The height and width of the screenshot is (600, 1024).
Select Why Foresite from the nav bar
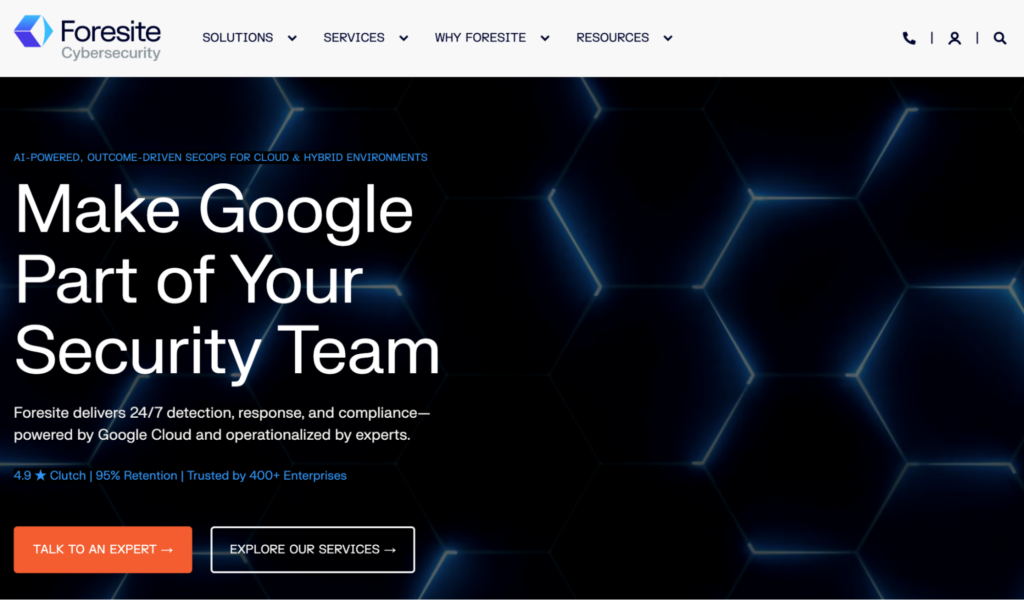coord(480,37)
